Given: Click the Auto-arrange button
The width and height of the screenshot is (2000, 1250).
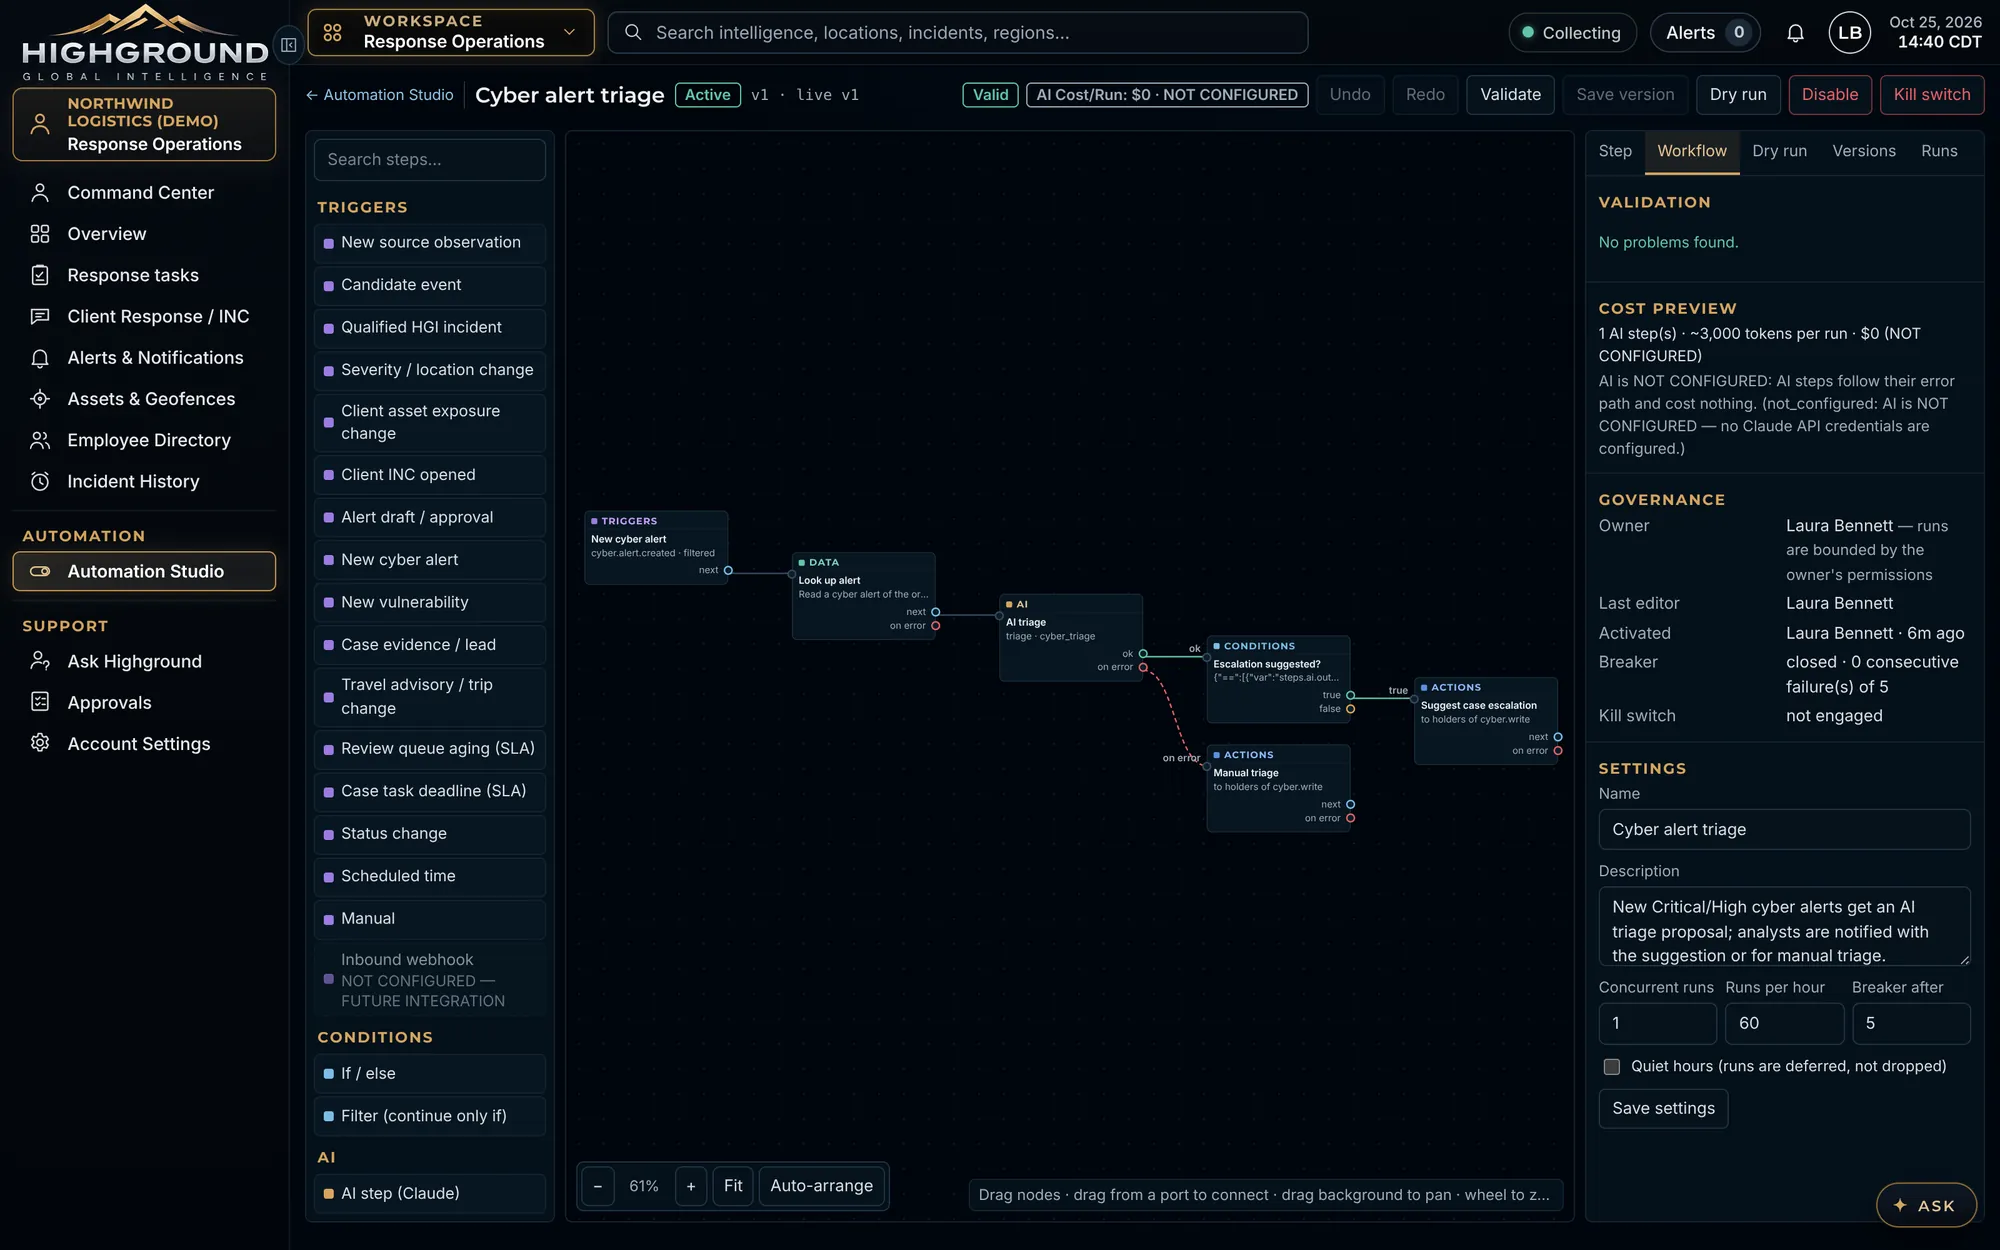Looking at the screenshot, I should 821,1186.
